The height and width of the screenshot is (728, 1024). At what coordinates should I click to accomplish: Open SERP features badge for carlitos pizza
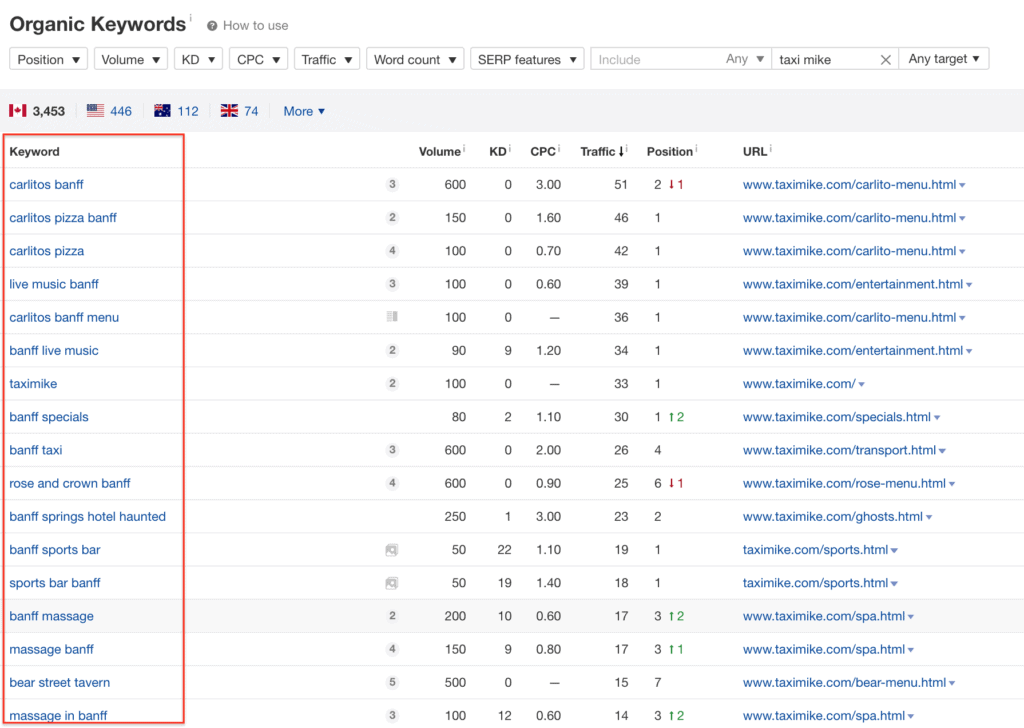[x=392, y=251]
